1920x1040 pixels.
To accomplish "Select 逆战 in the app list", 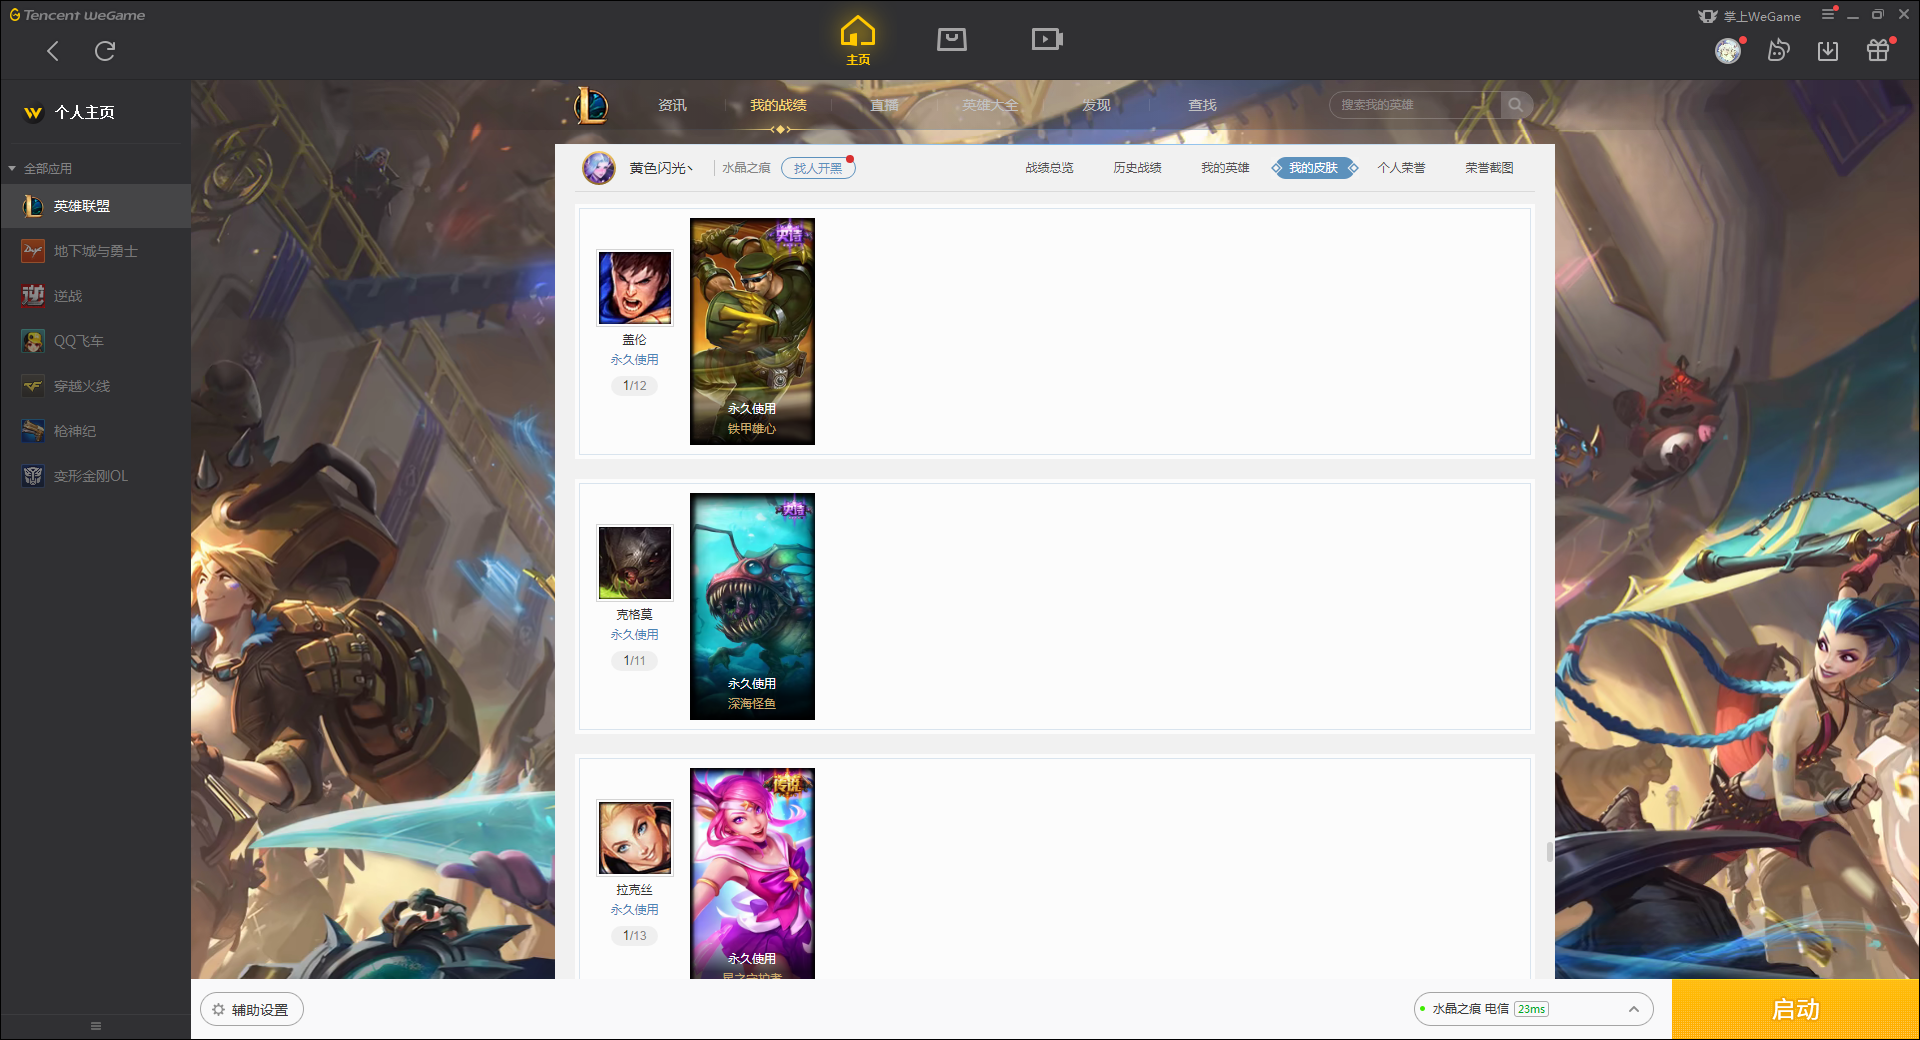I will [95, 296].
